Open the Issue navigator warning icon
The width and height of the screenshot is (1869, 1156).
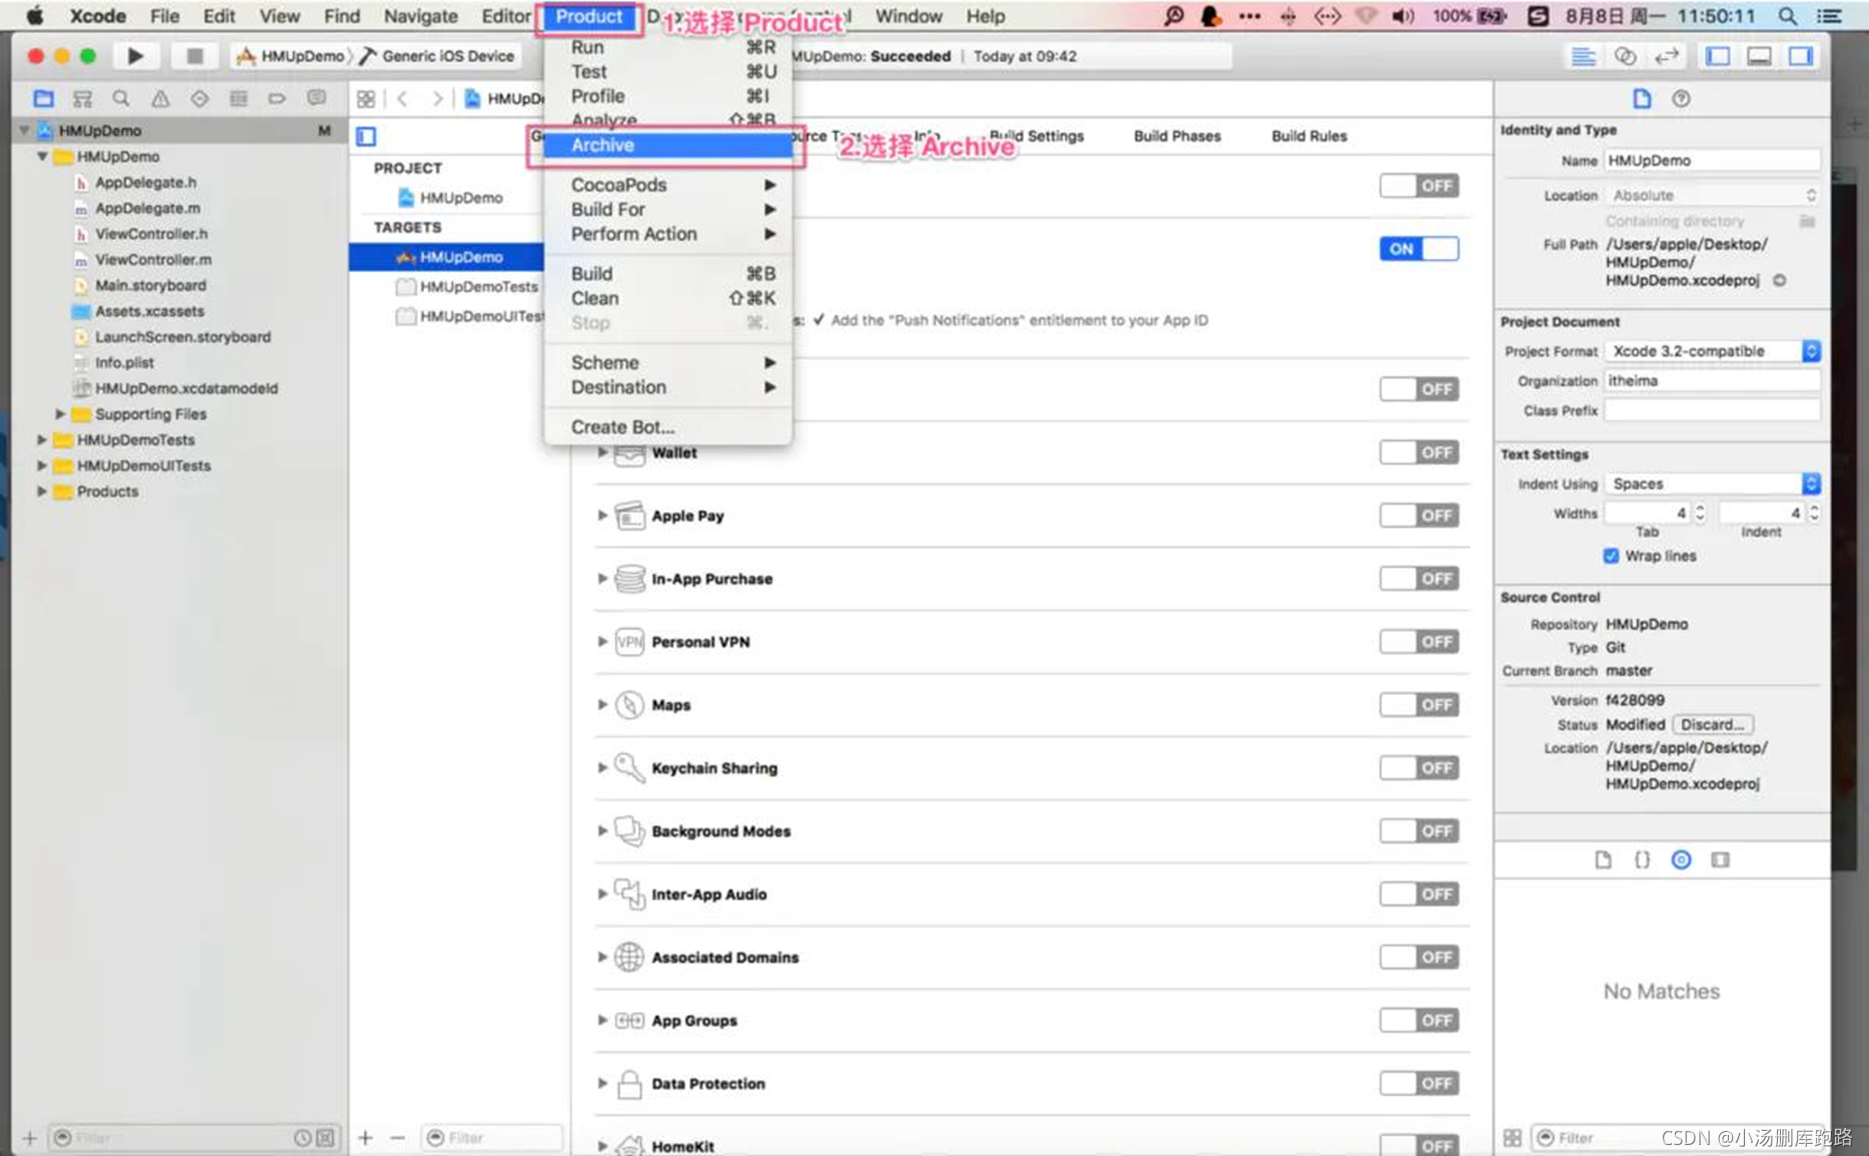[x=160, y=98]
